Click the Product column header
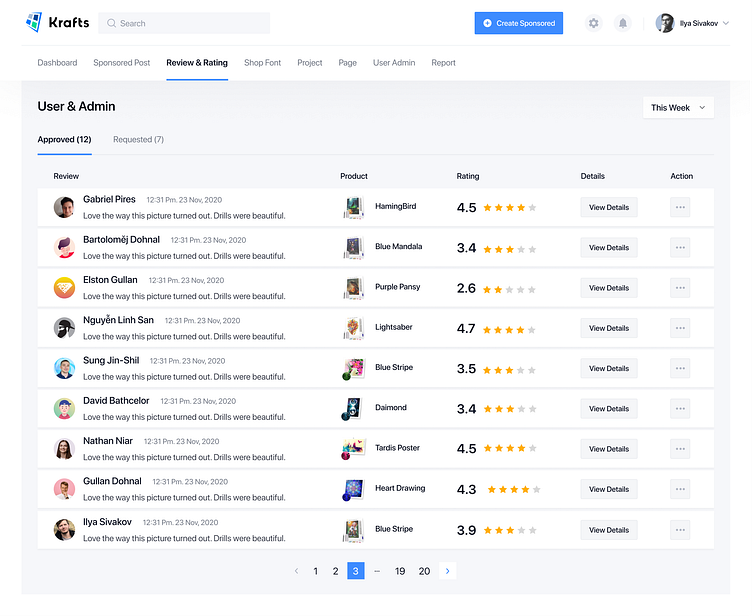This screenshot has height=616, width=752. point(354,176)
